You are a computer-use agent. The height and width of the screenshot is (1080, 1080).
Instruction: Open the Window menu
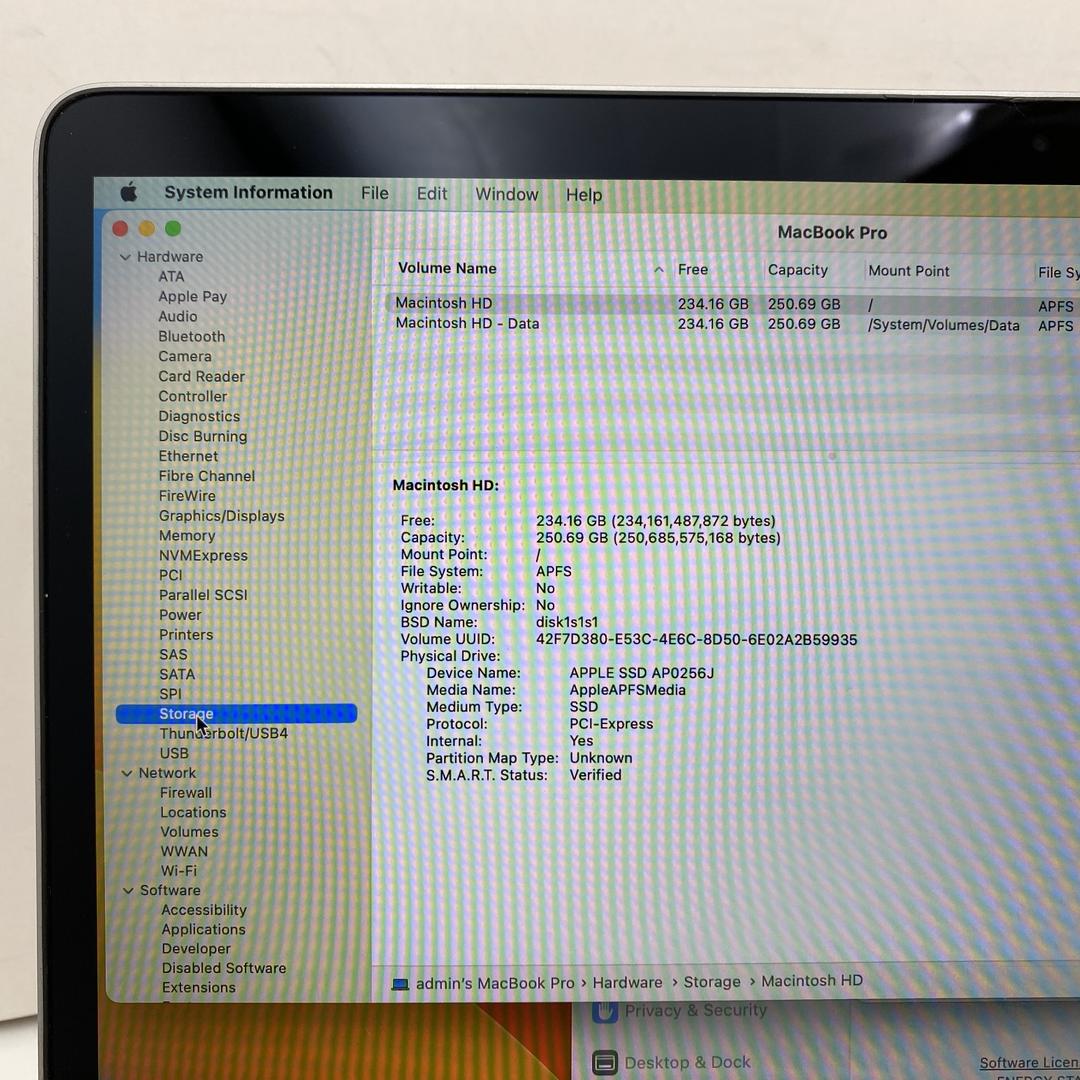coord(506,195)
